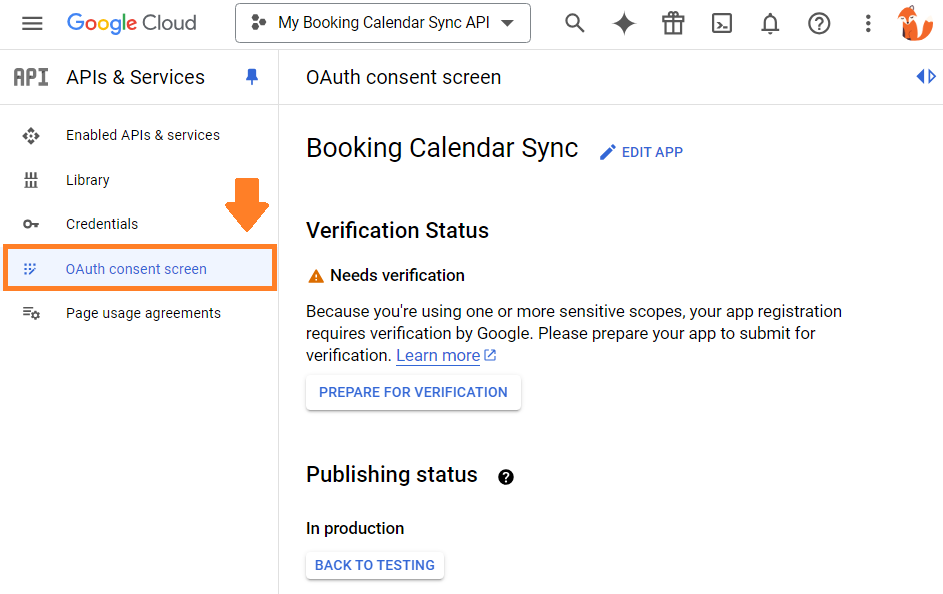Toggle the side panel arrows icon

click(x=926, y=76)
